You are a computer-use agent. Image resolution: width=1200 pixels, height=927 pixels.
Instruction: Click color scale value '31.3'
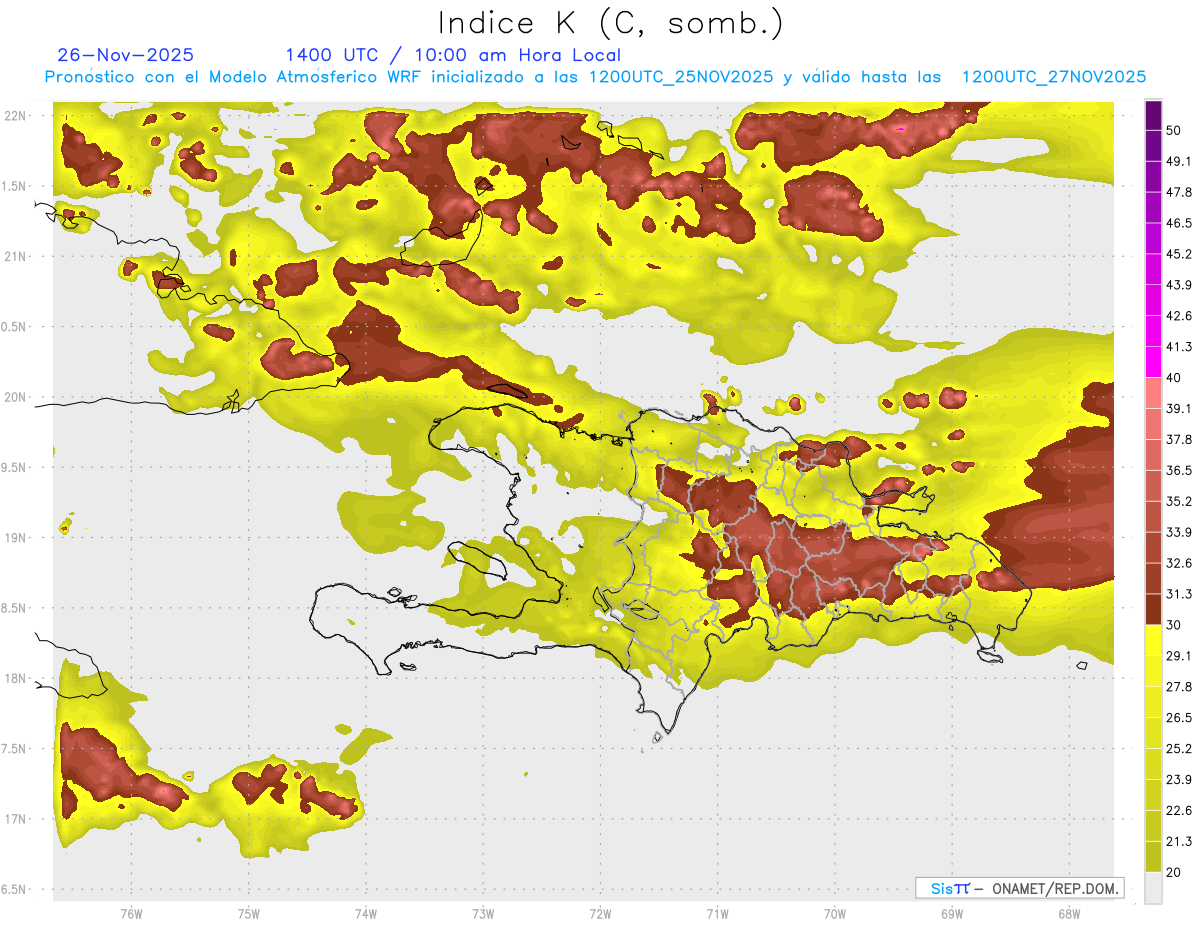tap(1179, 594)
